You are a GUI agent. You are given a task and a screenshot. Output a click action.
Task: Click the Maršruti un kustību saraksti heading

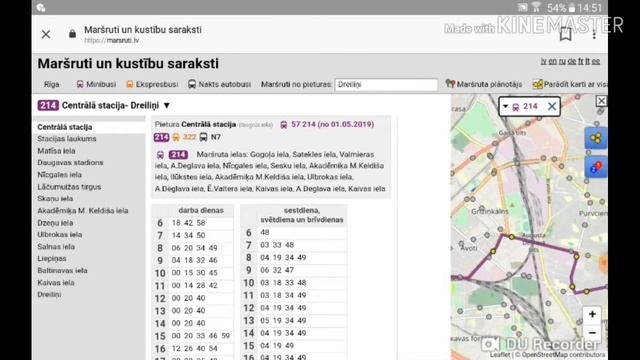[x=128, y=64]
